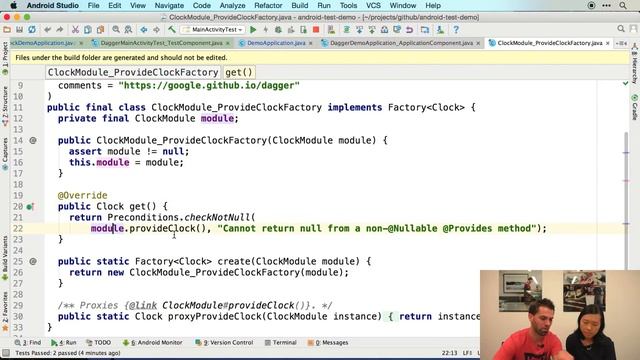Toggle the Structure tool window
640x360 pixels.
(5, 105)
